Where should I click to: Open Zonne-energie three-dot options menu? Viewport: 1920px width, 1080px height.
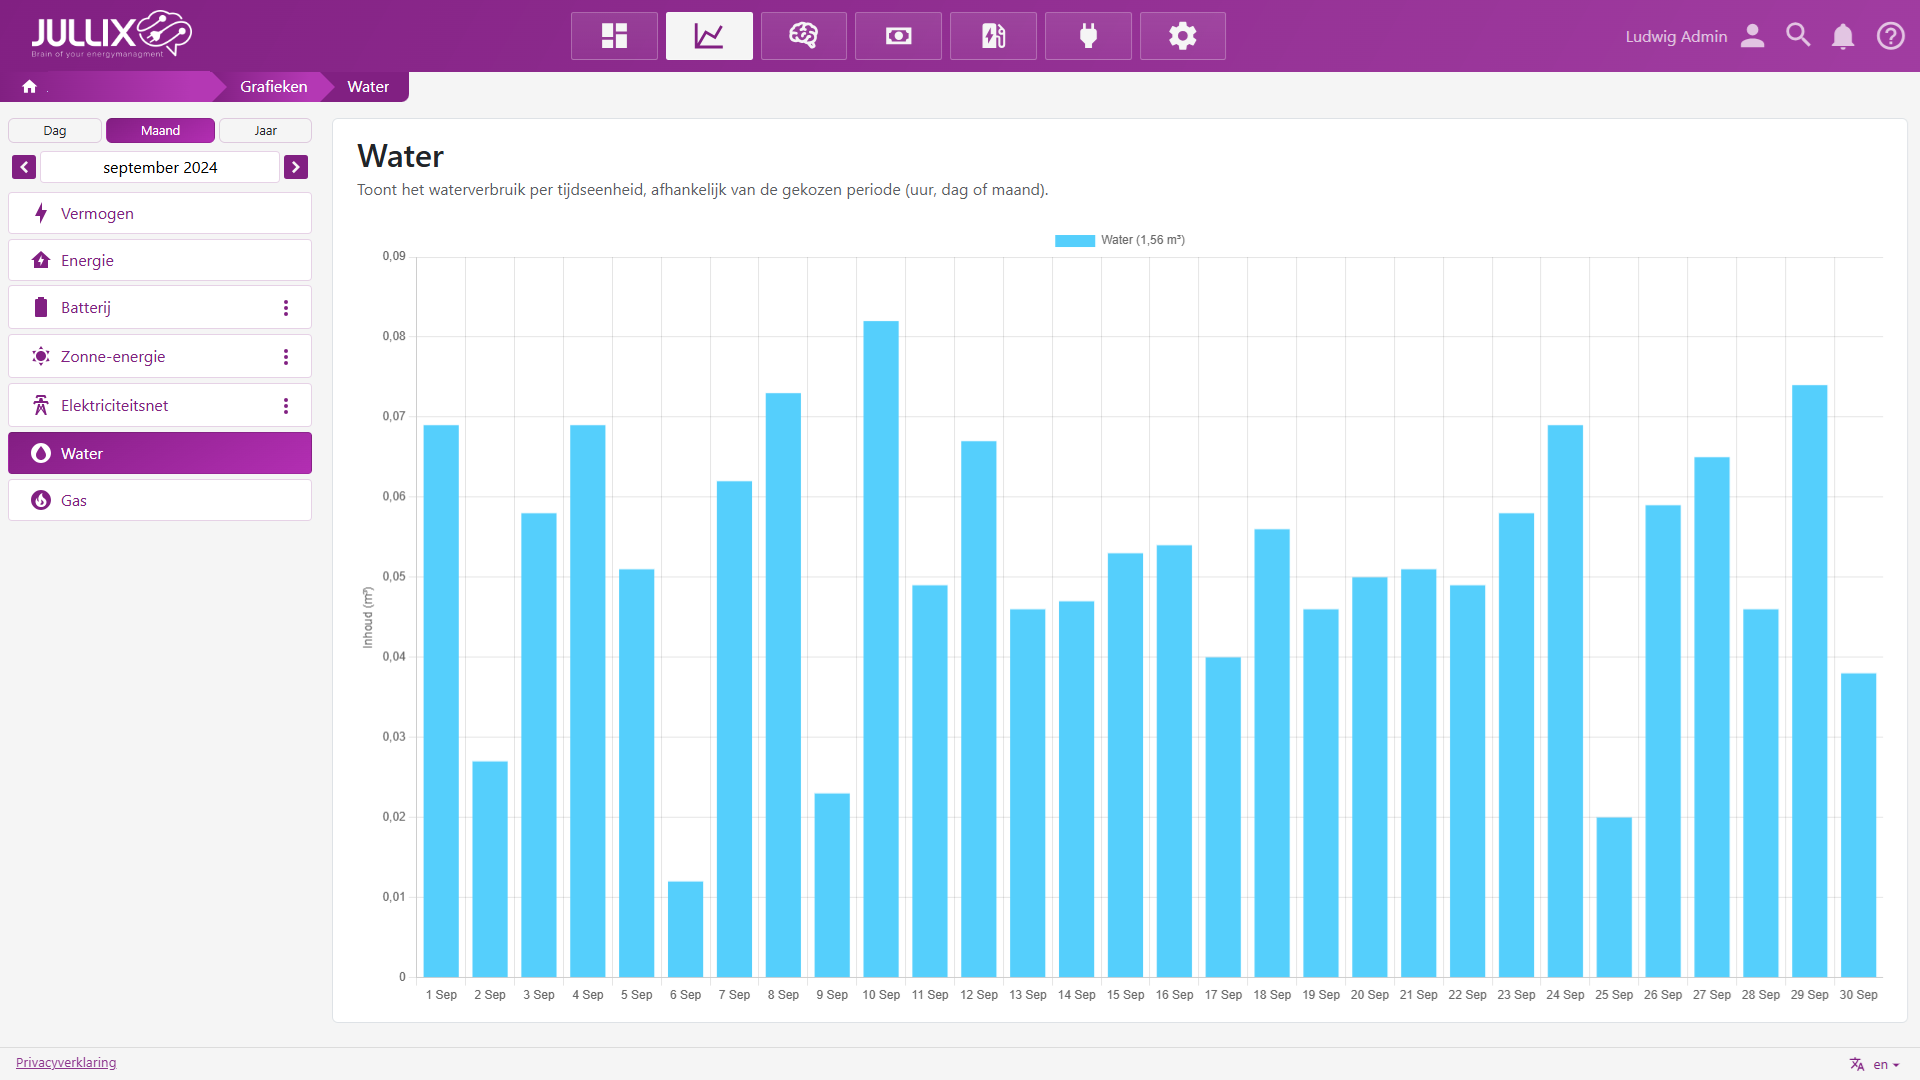coord(286,357)
